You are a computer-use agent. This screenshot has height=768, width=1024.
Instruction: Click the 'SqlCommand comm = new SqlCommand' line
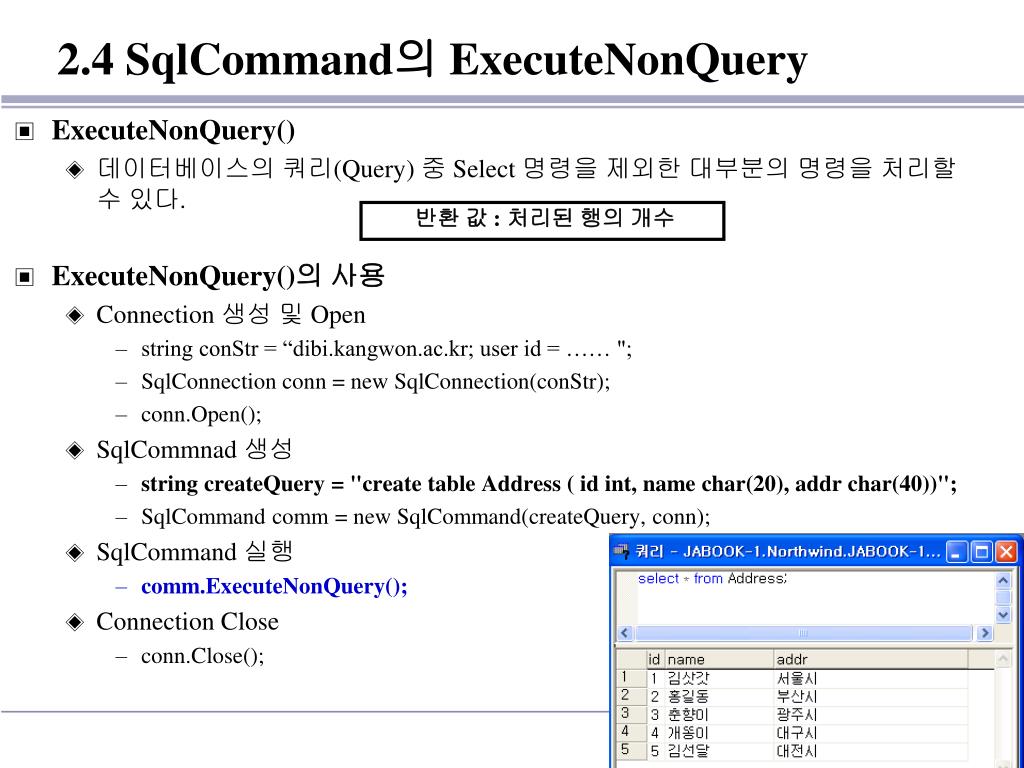point(425,517)
